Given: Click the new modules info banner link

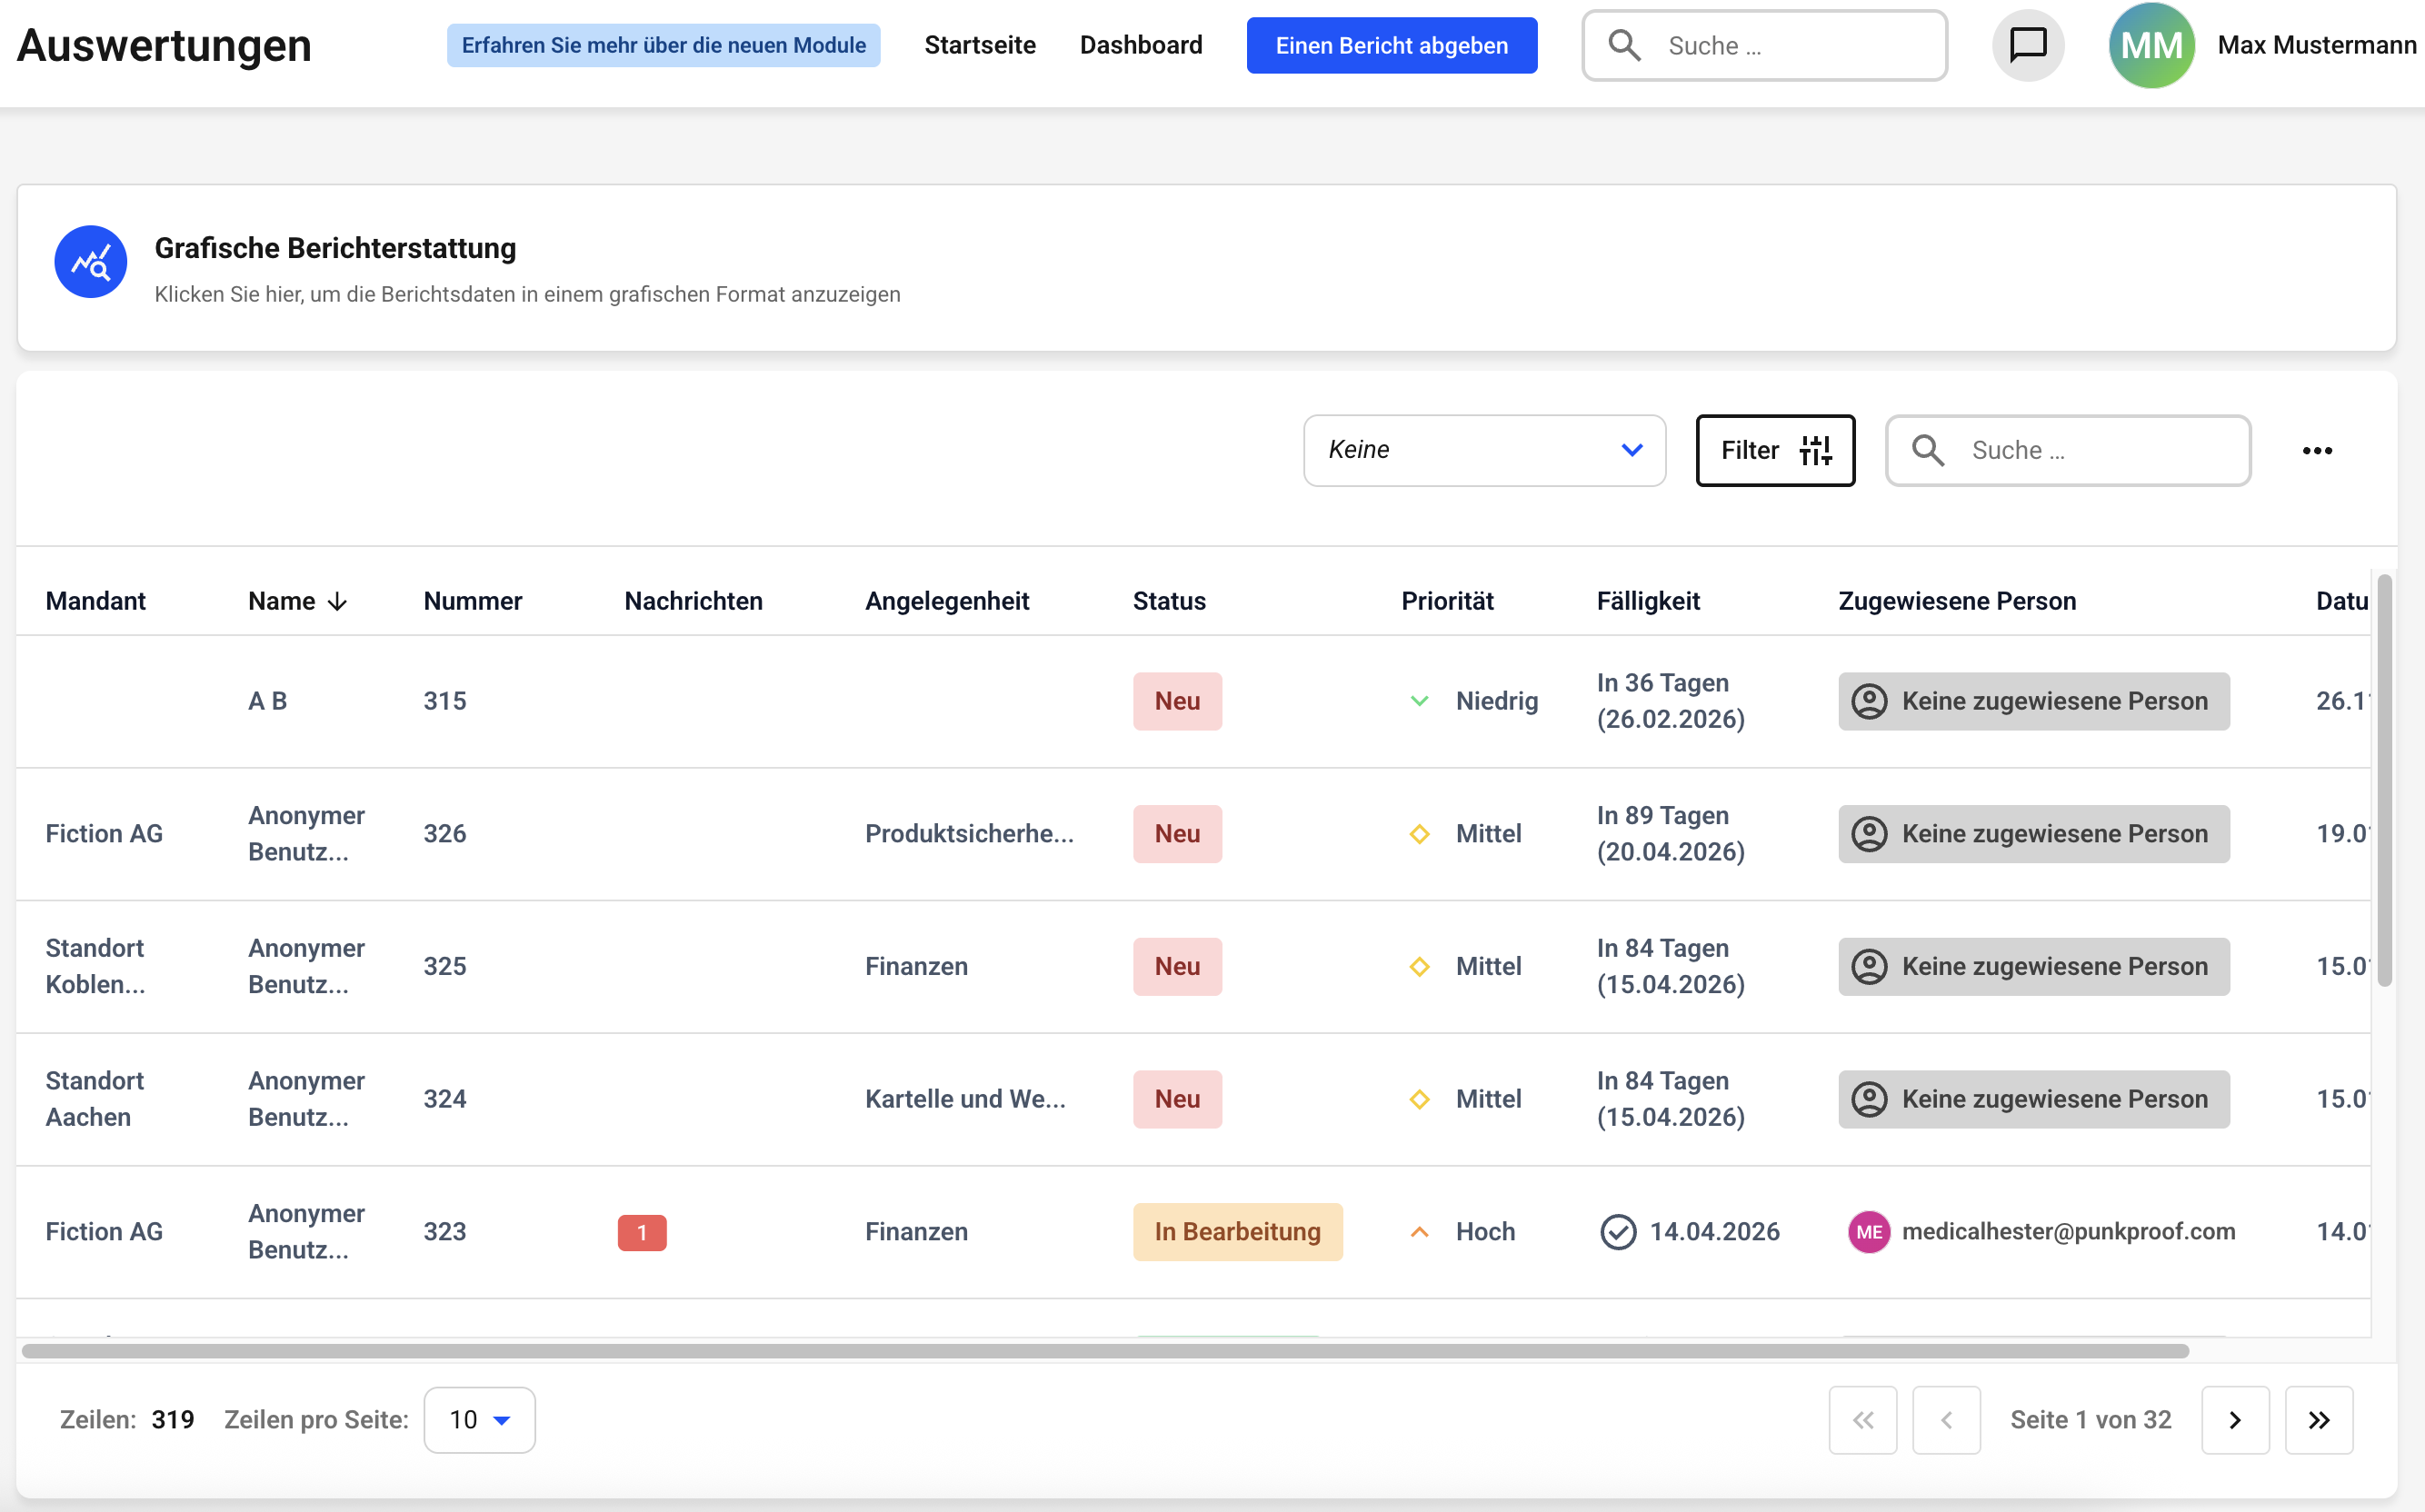Looking at the screenshot, I should pyautogui.click(x=663, y=45).
